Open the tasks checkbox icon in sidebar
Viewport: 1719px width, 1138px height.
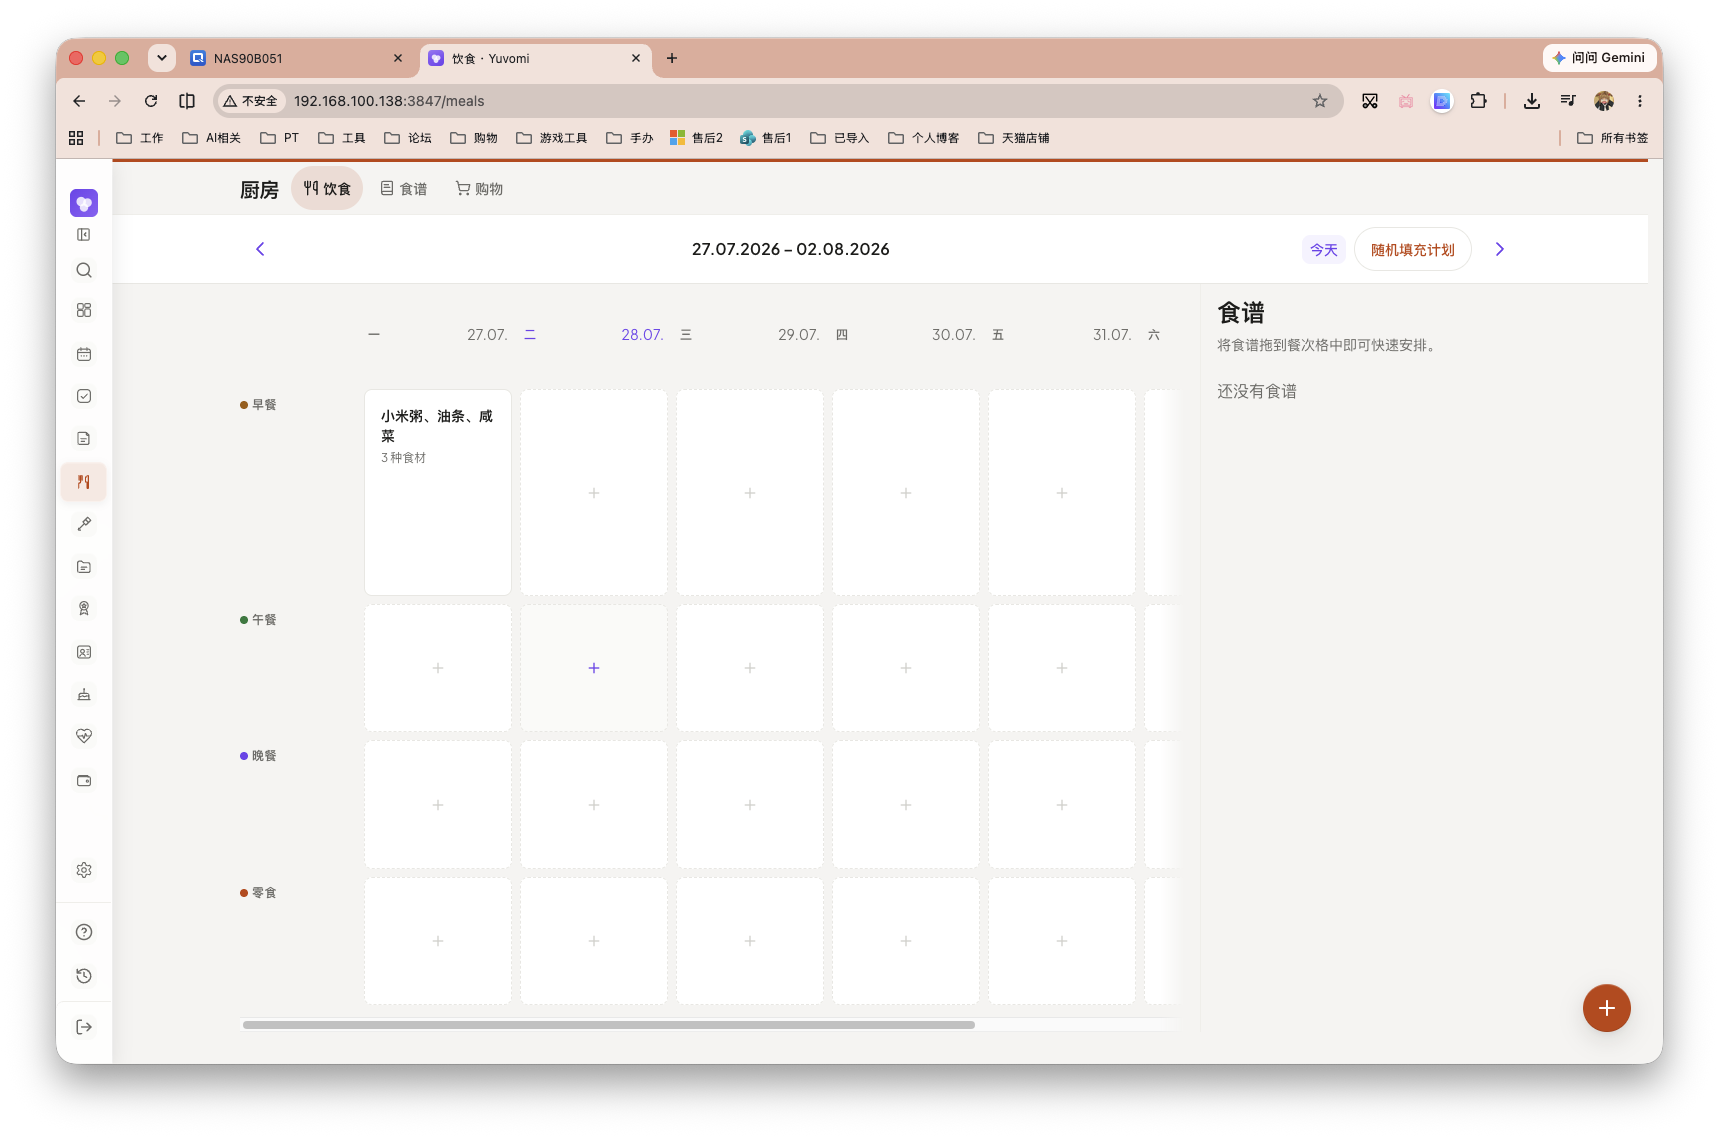pos(84,396)
